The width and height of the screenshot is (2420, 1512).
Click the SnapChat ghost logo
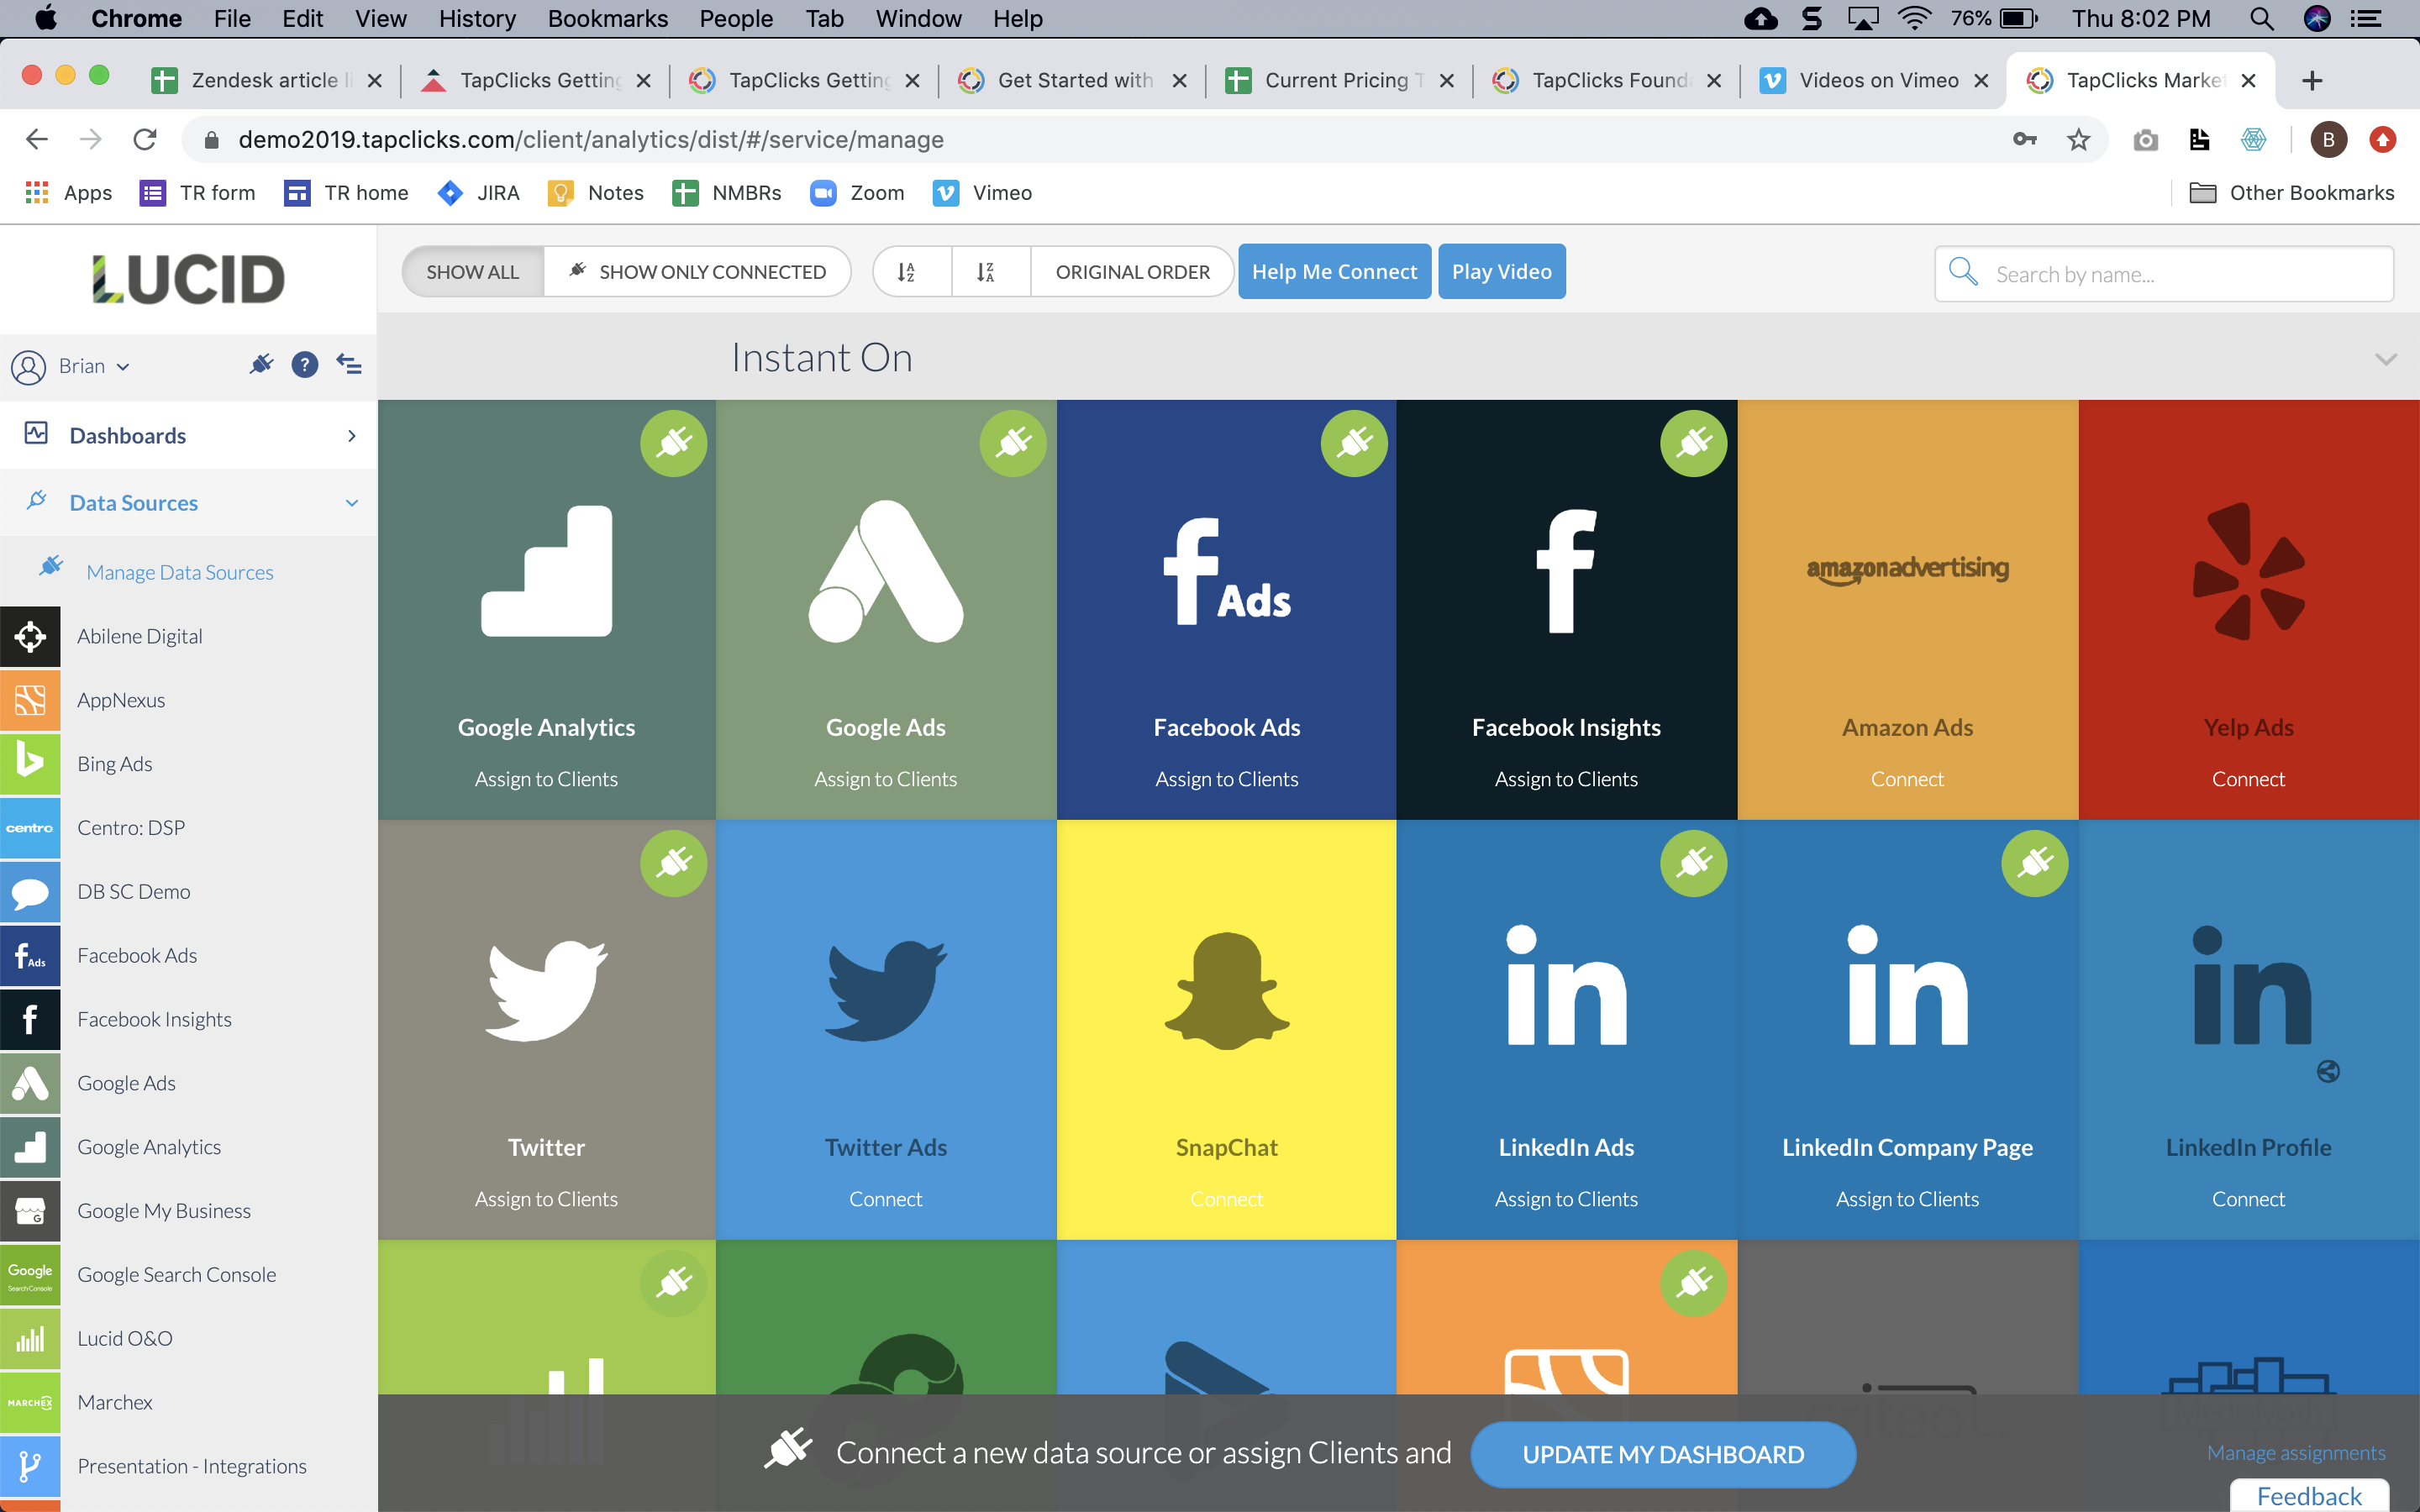pyautogui.click(x=1226, y=991)
